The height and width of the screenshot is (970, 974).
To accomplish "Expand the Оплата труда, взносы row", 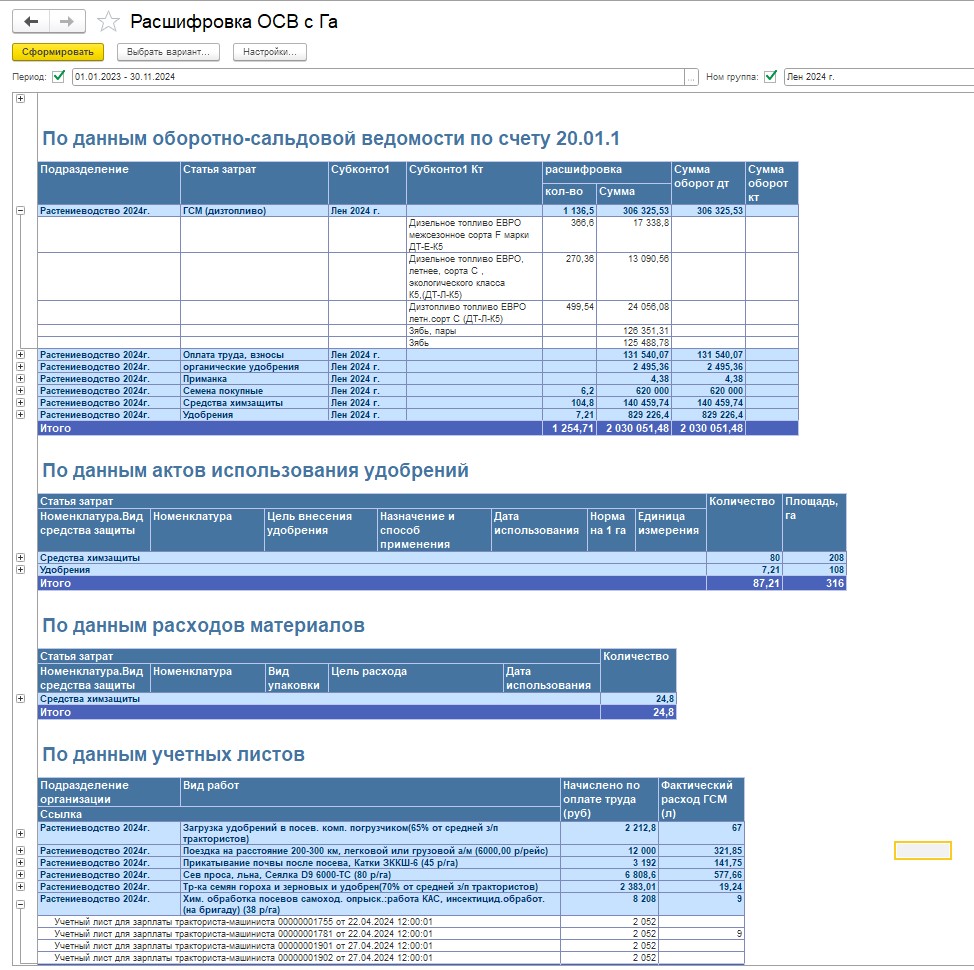I will [20, 354].
